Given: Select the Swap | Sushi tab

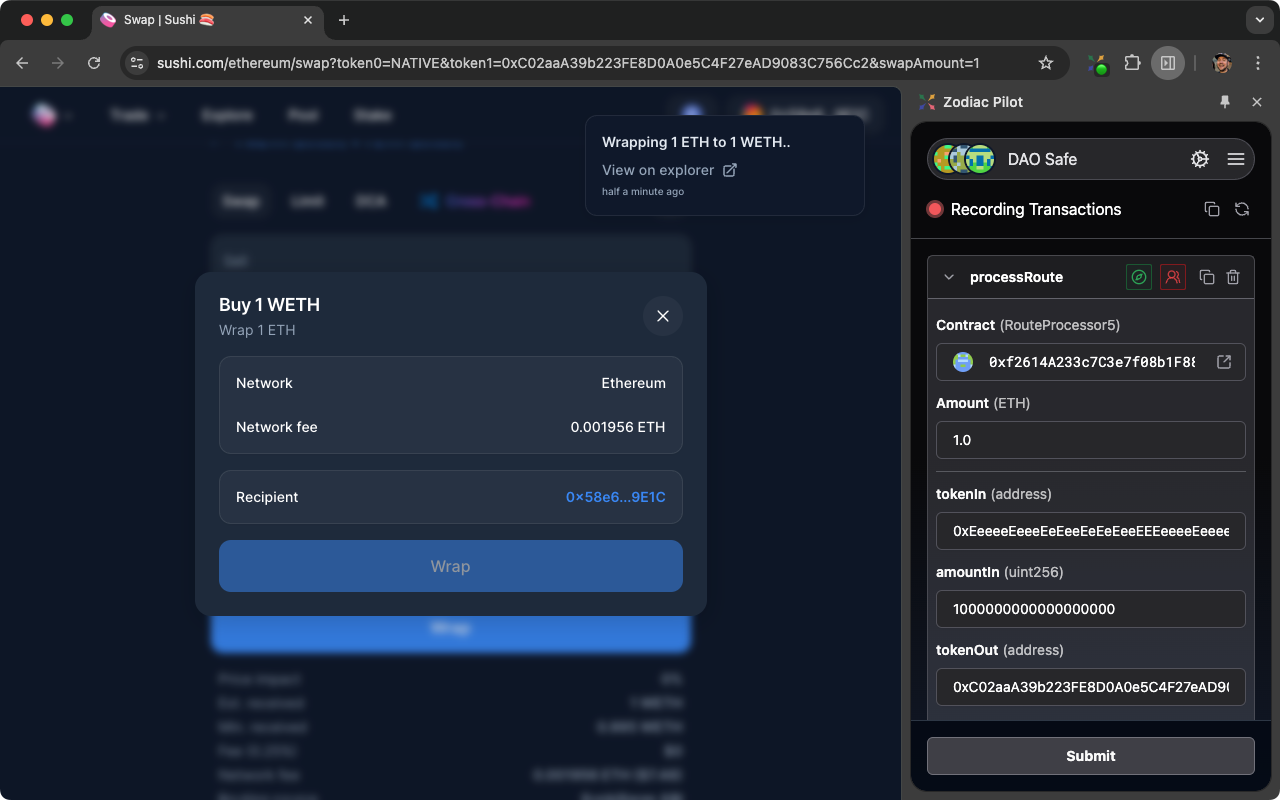Looking at the screenshot, I should click(208, 20).
